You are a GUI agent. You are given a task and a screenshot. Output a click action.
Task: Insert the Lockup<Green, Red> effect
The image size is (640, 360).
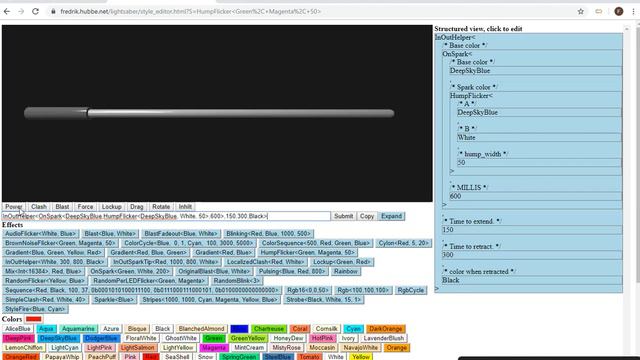click(342, 262)
